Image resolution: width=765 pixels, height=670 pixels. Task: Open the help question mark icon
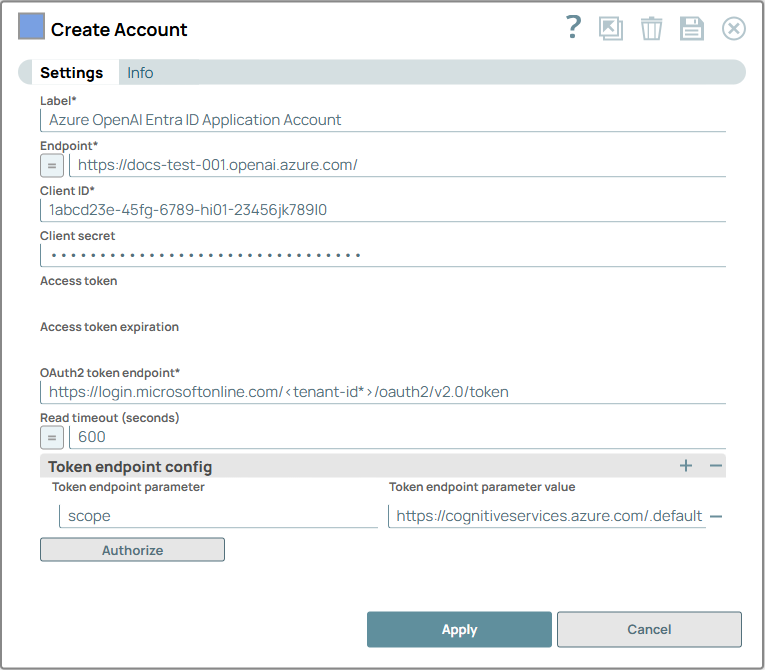coord(573,27)
